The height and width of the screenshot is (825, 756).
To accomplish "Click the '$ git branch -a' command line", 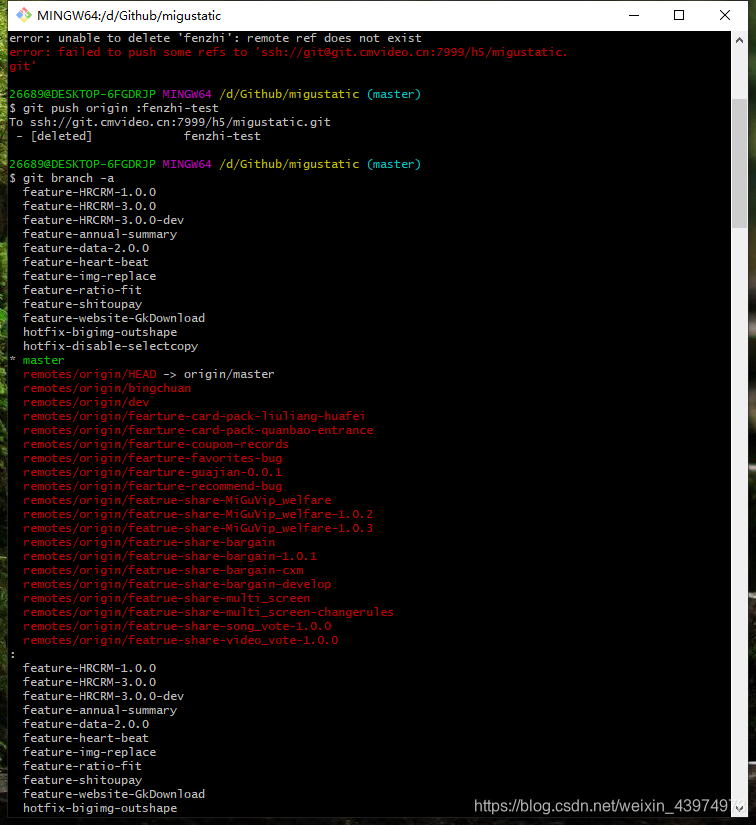I will click(x=62, y=178).
